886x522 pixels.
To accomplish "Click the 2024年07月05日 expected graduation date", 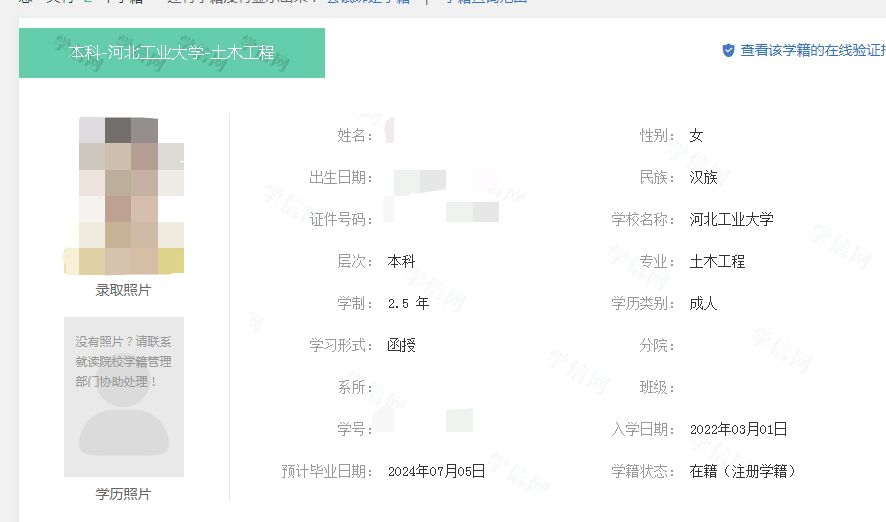I will (436, 471).
